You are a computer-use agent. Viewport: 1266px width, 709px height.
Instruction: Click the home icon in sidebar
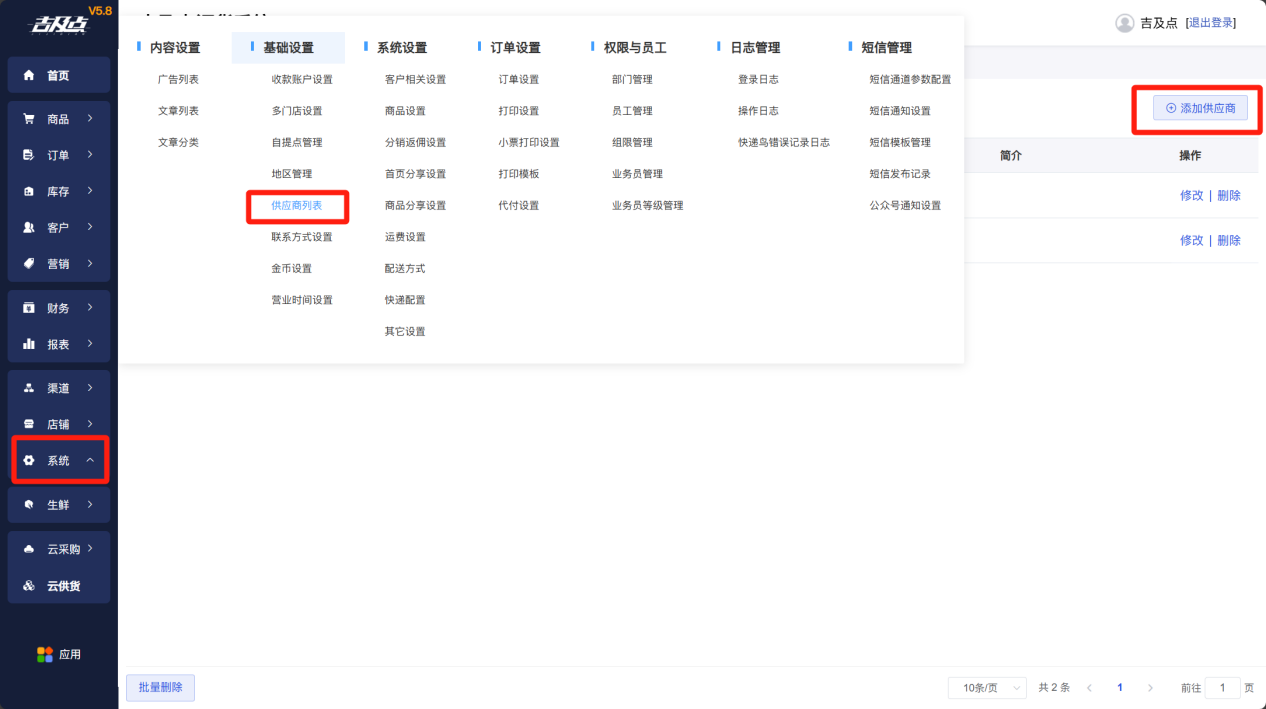28,75
